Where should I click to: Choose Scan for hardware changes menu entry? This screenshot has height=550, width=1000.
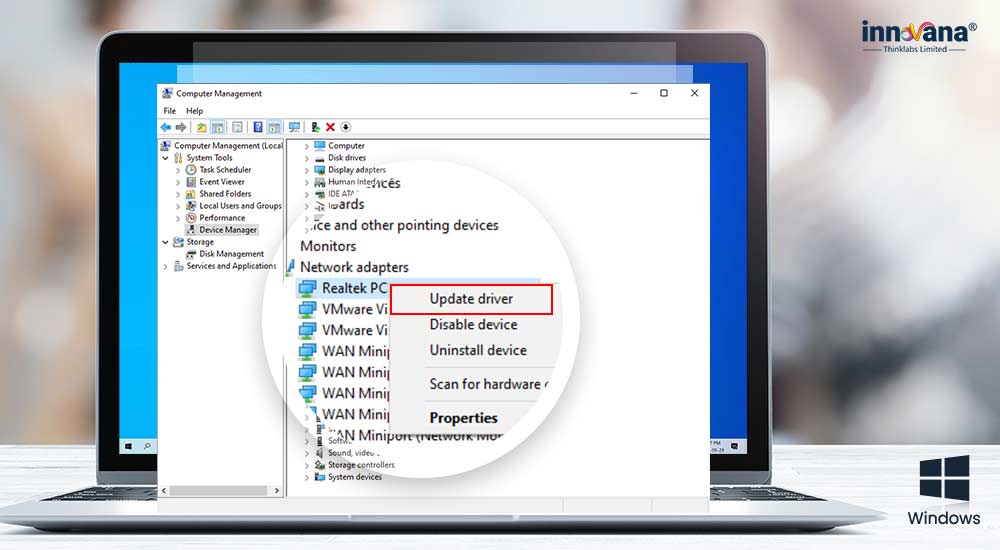pyautogui.click(x=488, y=384)
